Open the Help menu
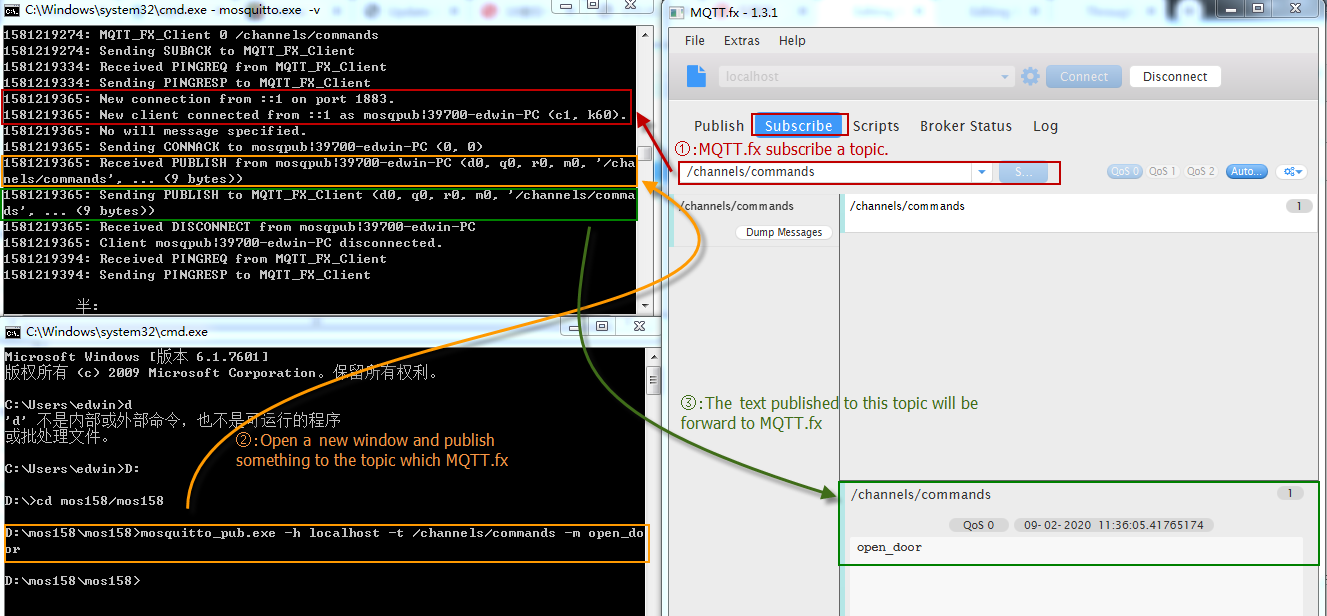 point(792,41)
